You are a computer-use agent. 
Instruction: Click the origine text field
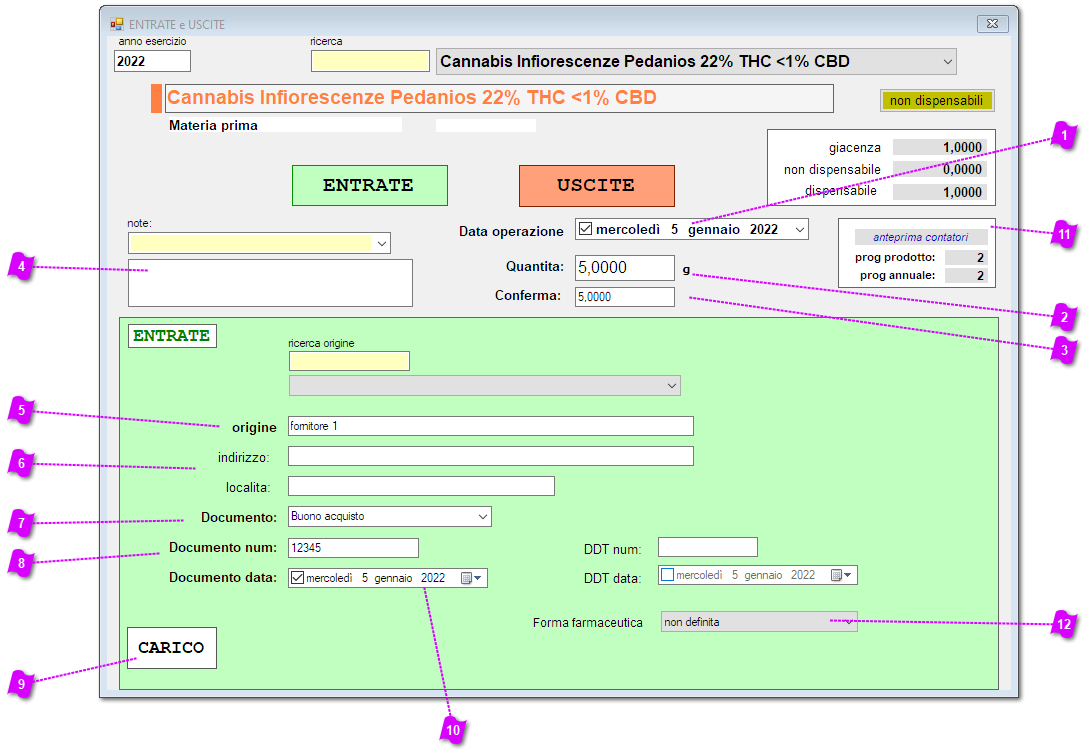490,426
